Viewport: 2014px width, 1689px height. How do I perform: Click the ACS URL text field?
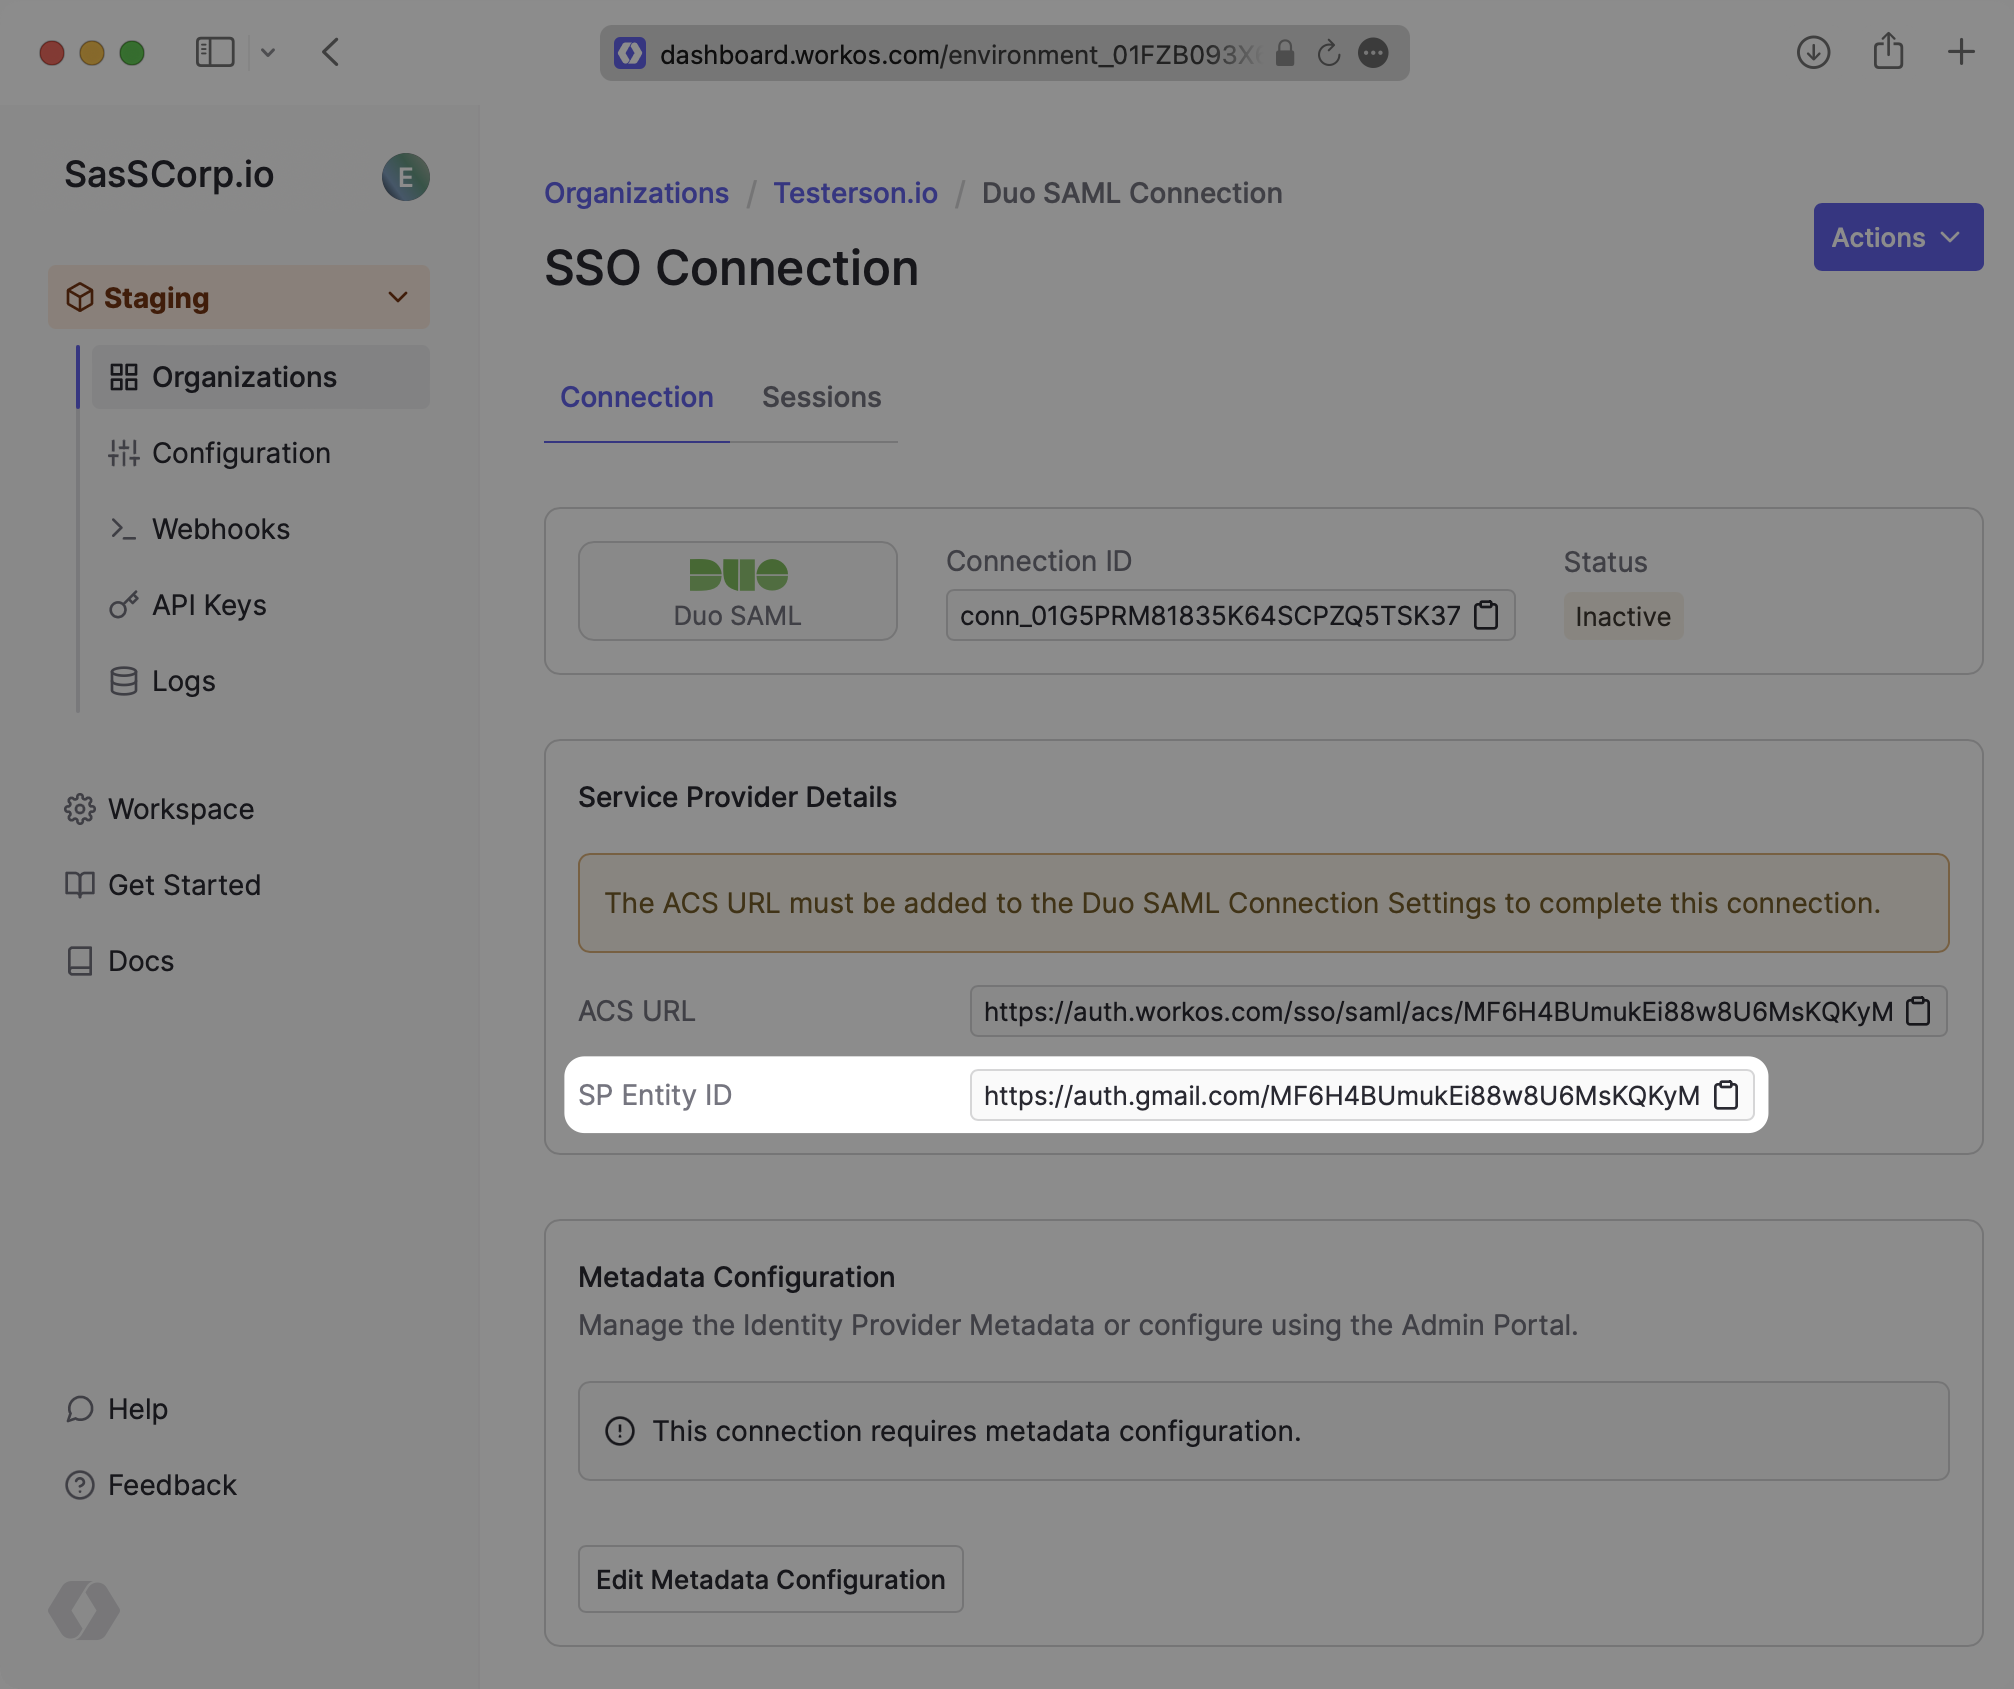1437,1011
